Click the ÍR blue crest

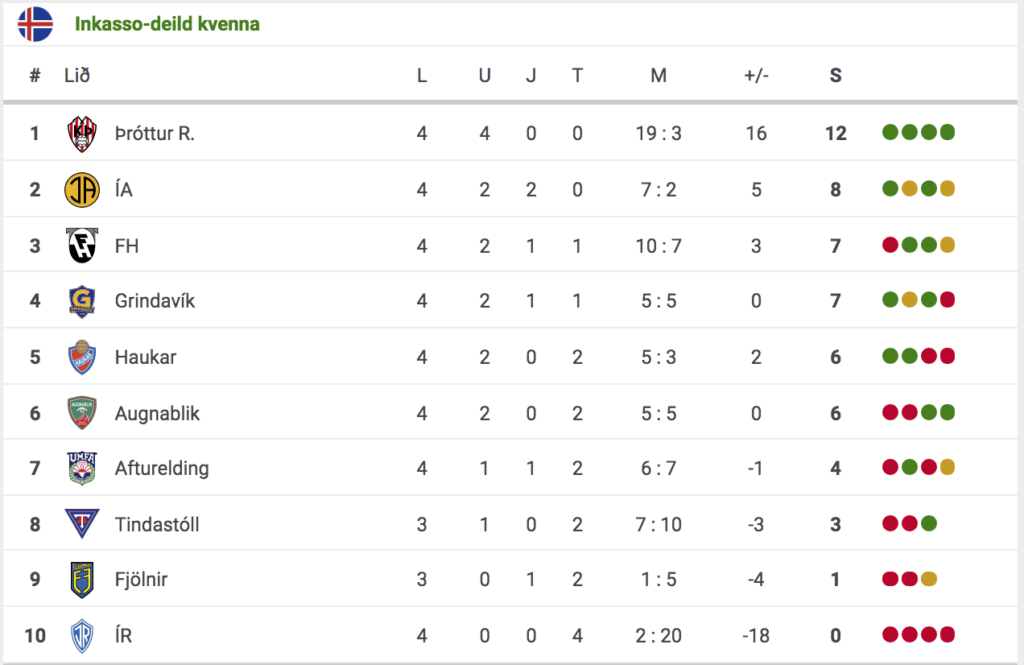[82, 636]
